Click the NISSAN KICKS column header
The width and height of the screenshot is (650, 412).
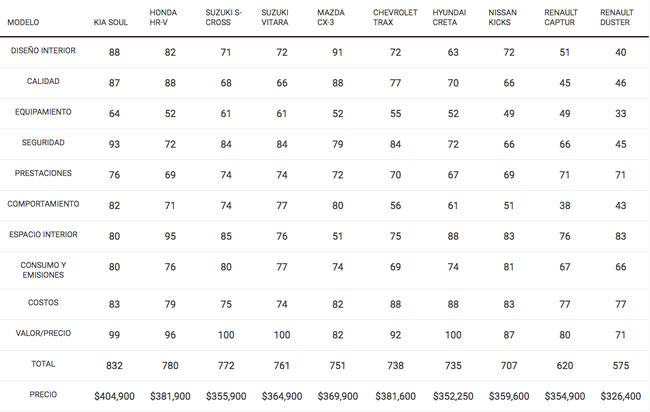502,17
